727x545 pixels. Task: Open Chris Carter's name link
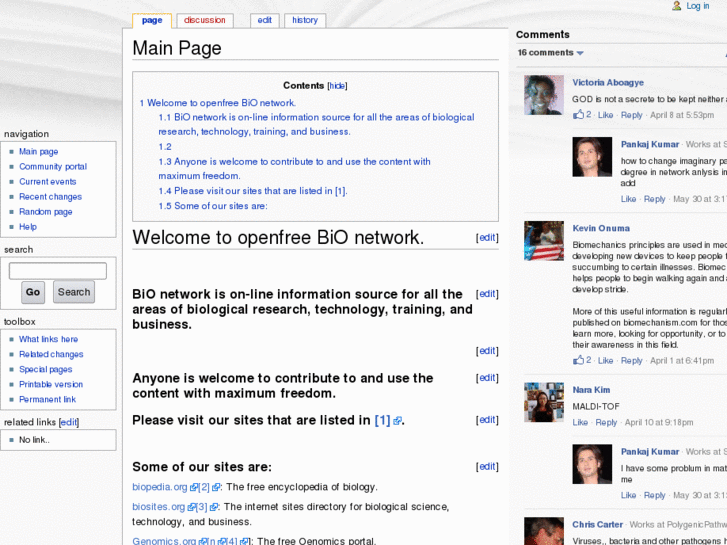(597, 525)
